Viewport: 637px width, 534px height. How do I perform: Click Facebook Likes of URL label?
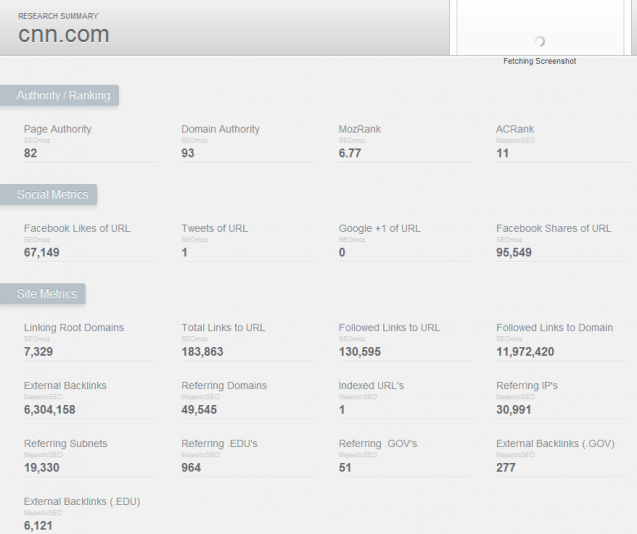77,228
